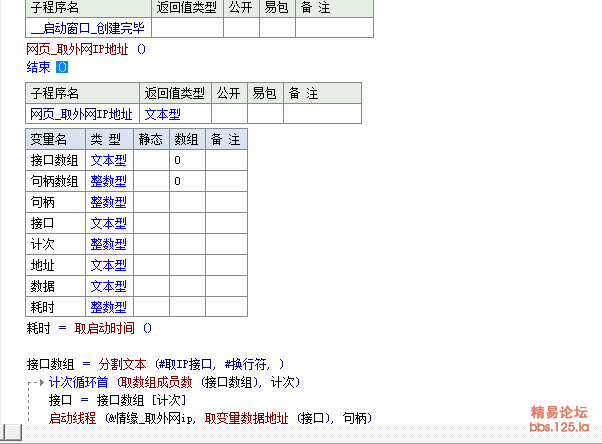Image resolution: width=602 pixels, height=444 pixels.
Task: Click the 计次循环首 keyword
Action: pos(78,382)
